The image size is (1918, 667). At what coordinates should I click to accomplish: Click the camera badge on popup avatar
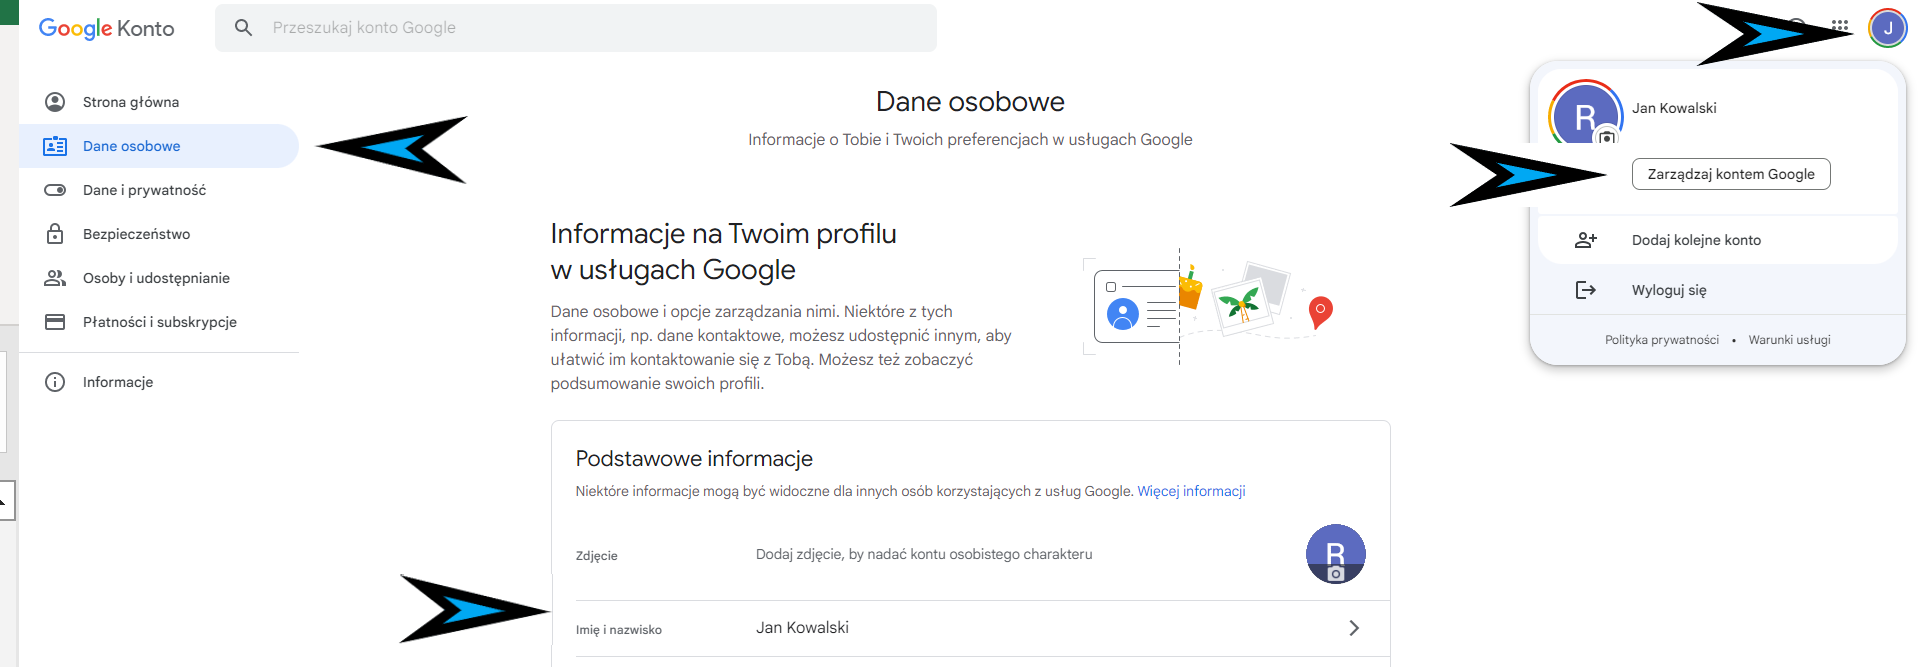(x=1607, y=137)
